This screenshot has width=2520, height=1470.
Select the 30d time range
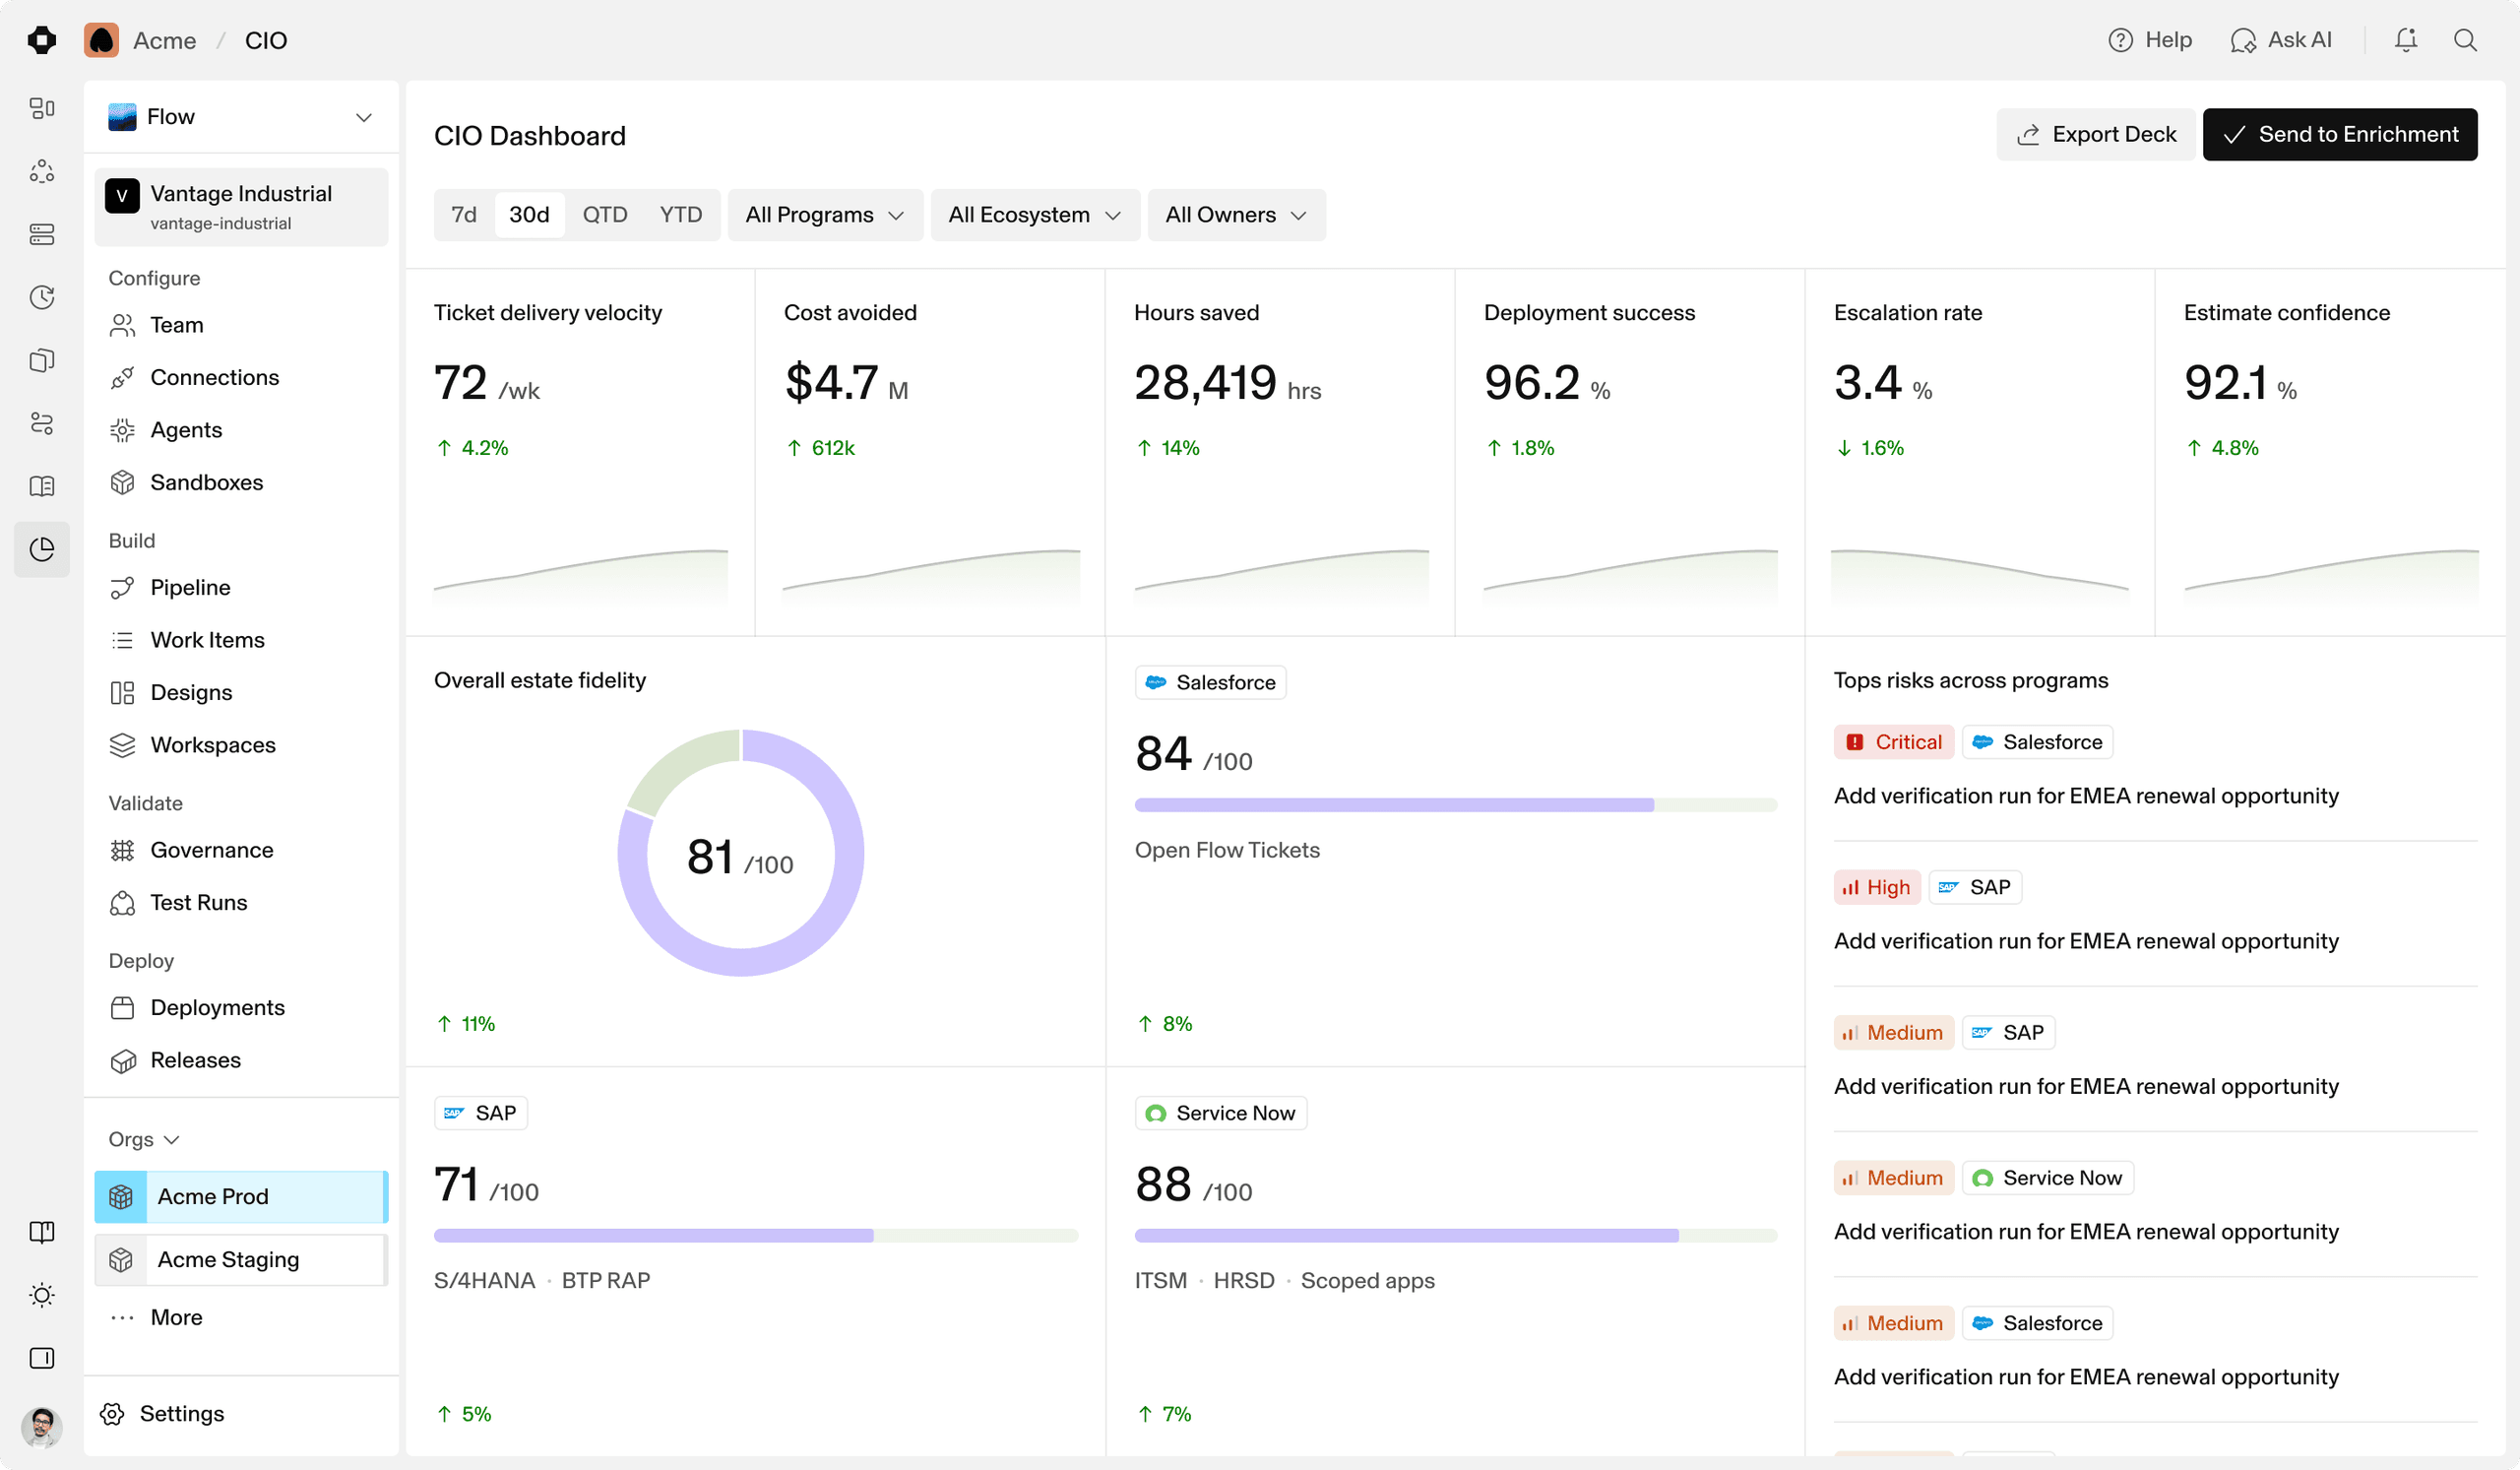[x=529, y=215]
